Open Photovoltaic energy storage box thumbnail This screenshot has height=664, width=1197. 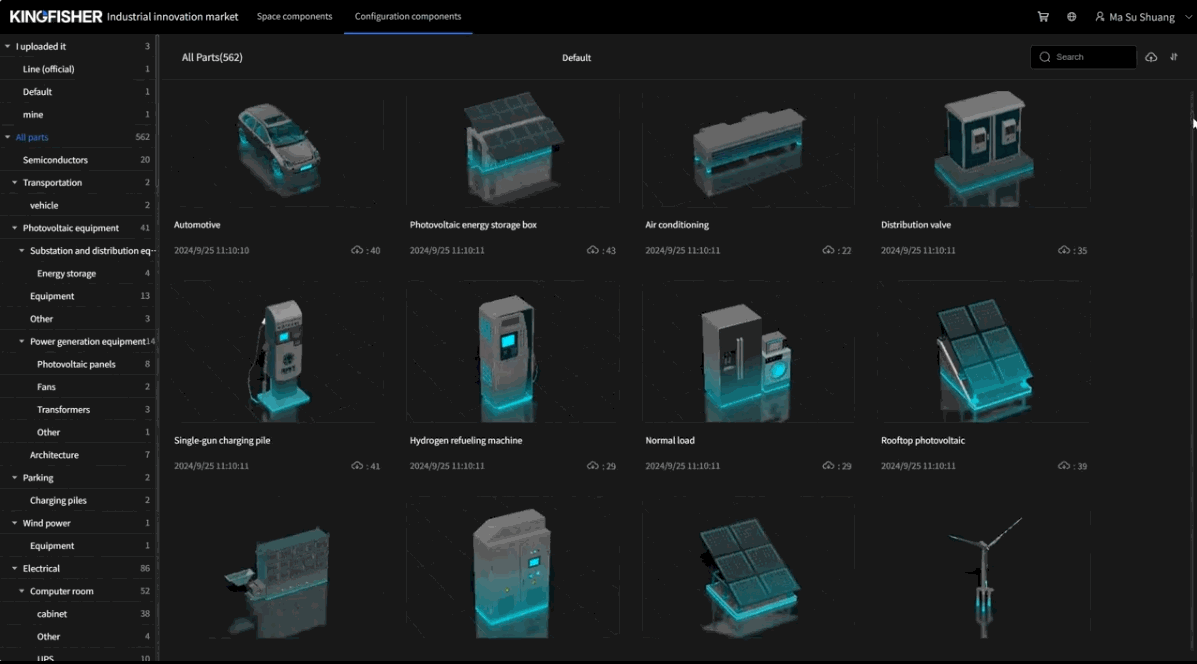(x=513, y=148)
